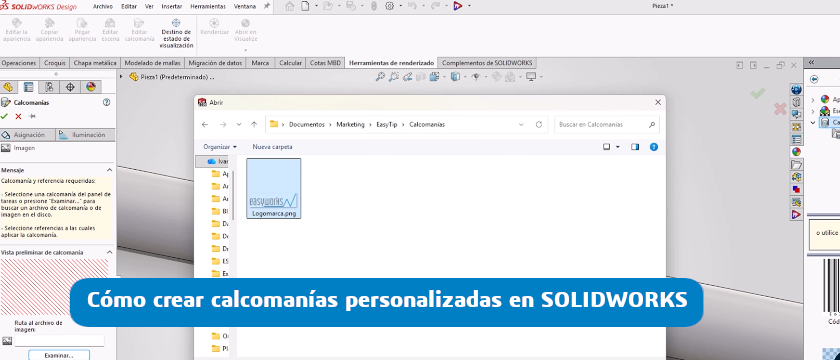Expand the Pieza1 (Predeterminado) flyout tree
The image size is (840, 360).
[x=121, y=77]
